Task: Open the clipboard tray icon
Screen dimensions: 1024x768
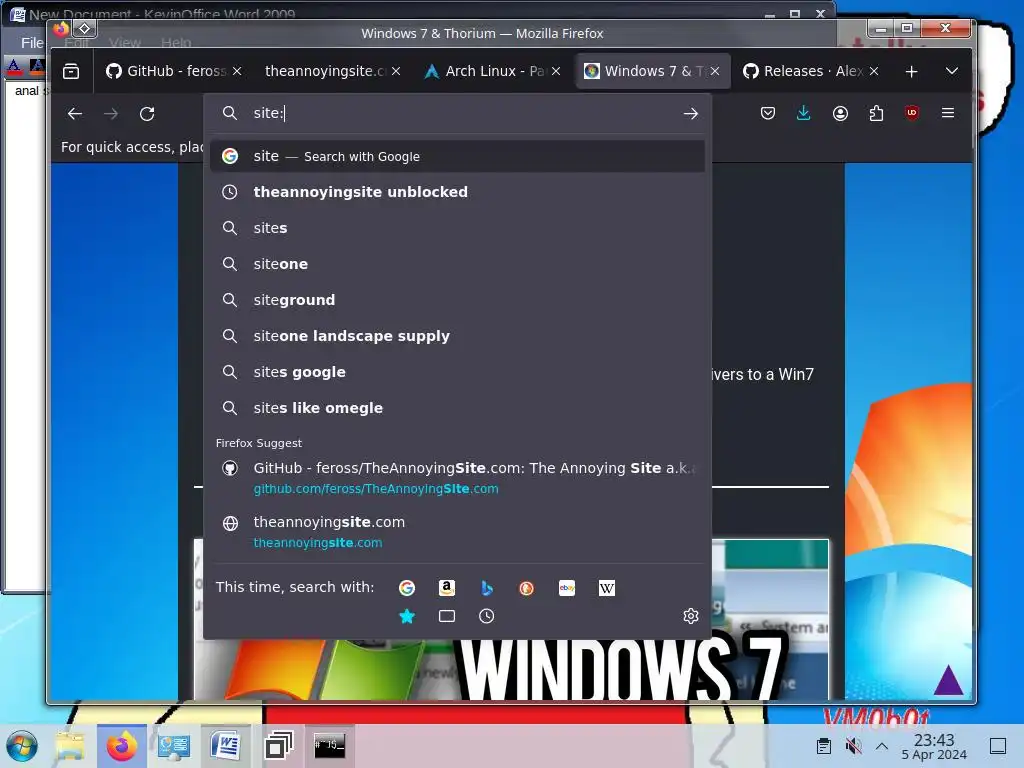Action: 824,746
